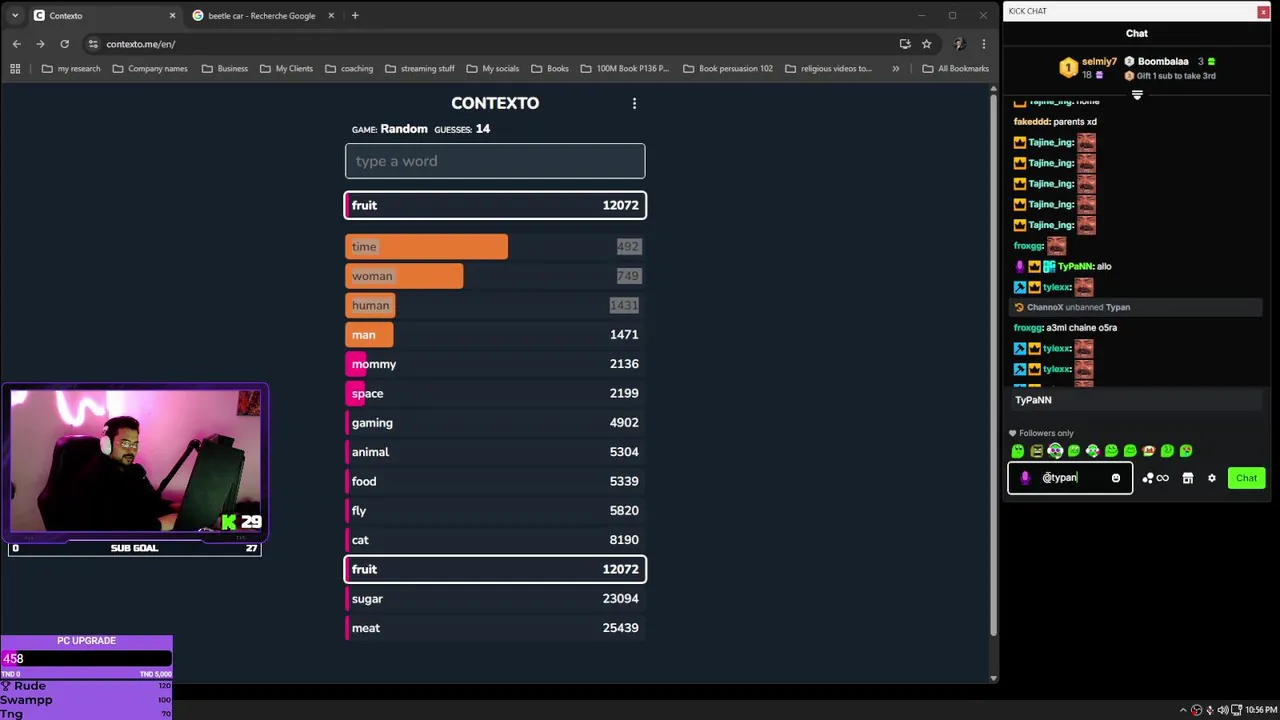Click Boombalaa in gift leaderboard
The width and height of the screenshot is (1280, 720).
[1163, 62]
